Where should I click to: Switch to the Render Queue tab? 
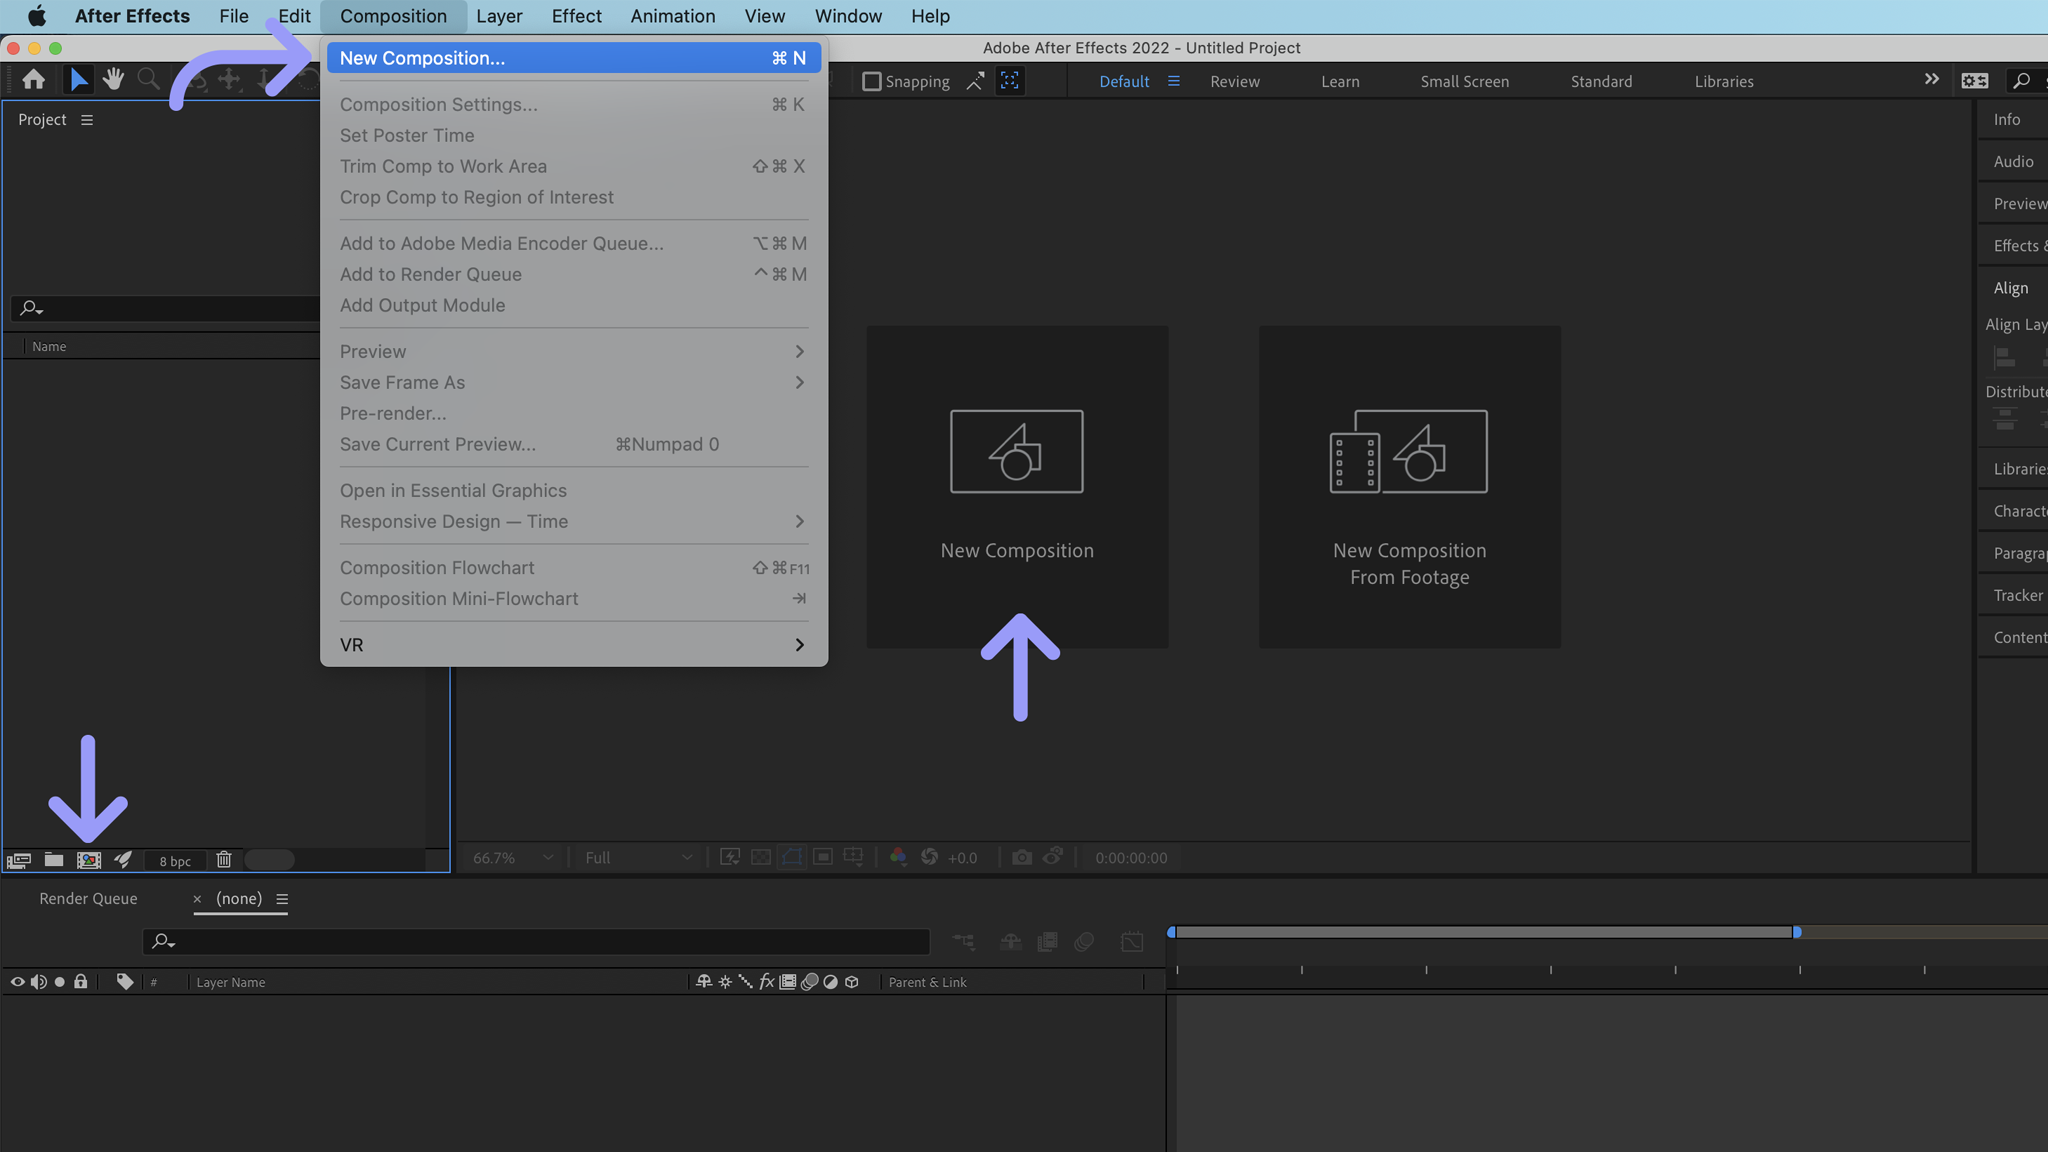88,898
